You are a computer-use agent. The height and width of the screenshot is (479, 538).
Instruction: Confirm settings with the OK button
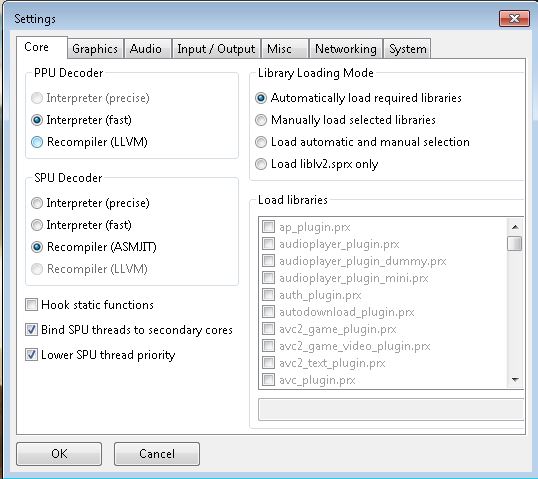click(59, 454)
